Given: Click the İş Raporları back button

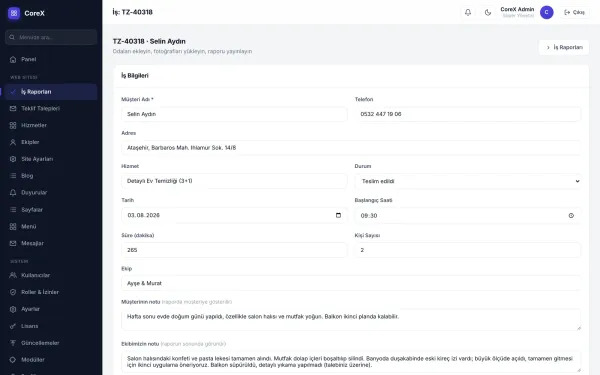Looking at the screenshot, I should [x=564, y=47].
